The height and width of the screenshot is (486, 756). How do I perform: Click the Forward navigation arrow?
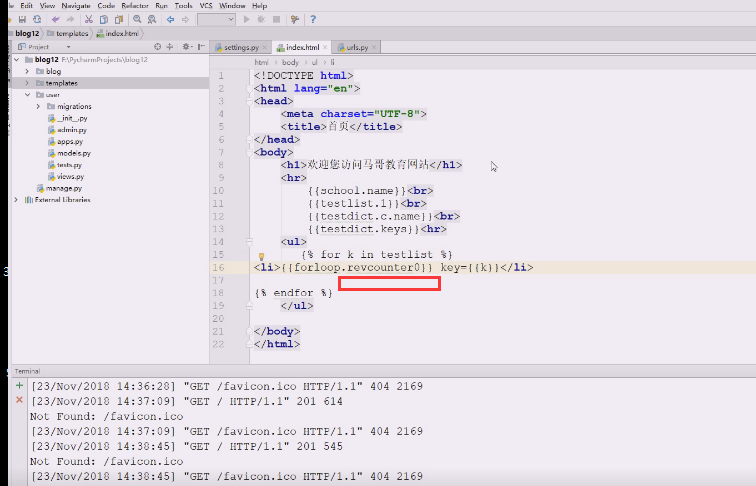tap(185, 19)
